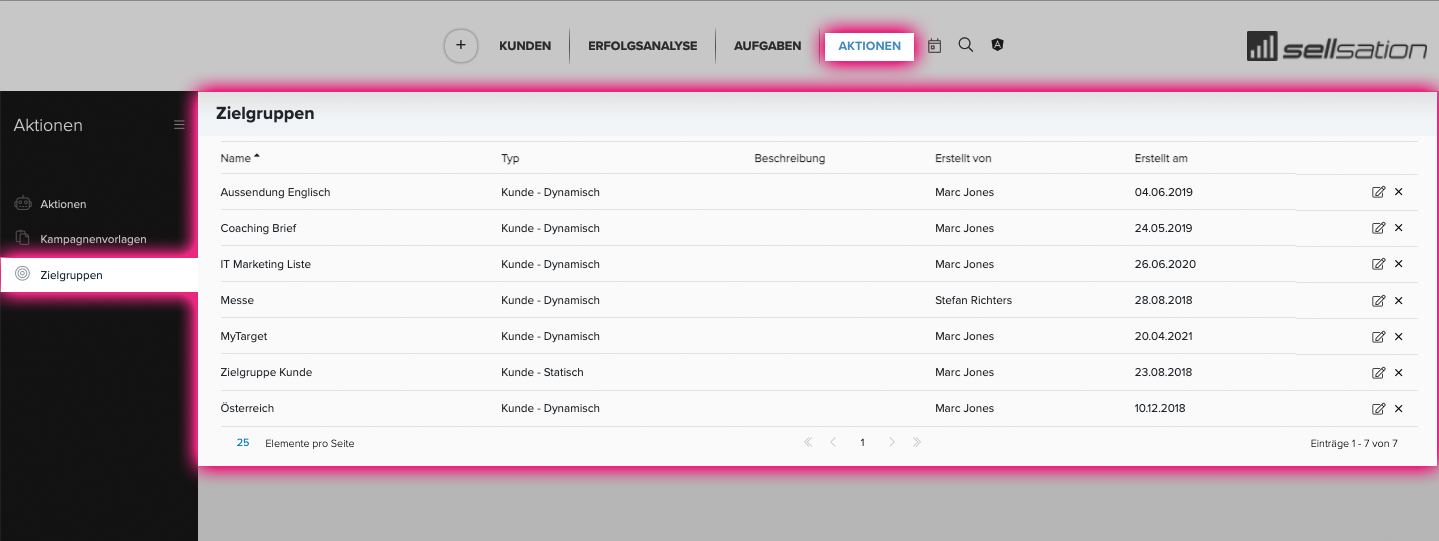The image size is (1439, 541).
Task: Click the sellsation logo
Action: (1337, 46)
